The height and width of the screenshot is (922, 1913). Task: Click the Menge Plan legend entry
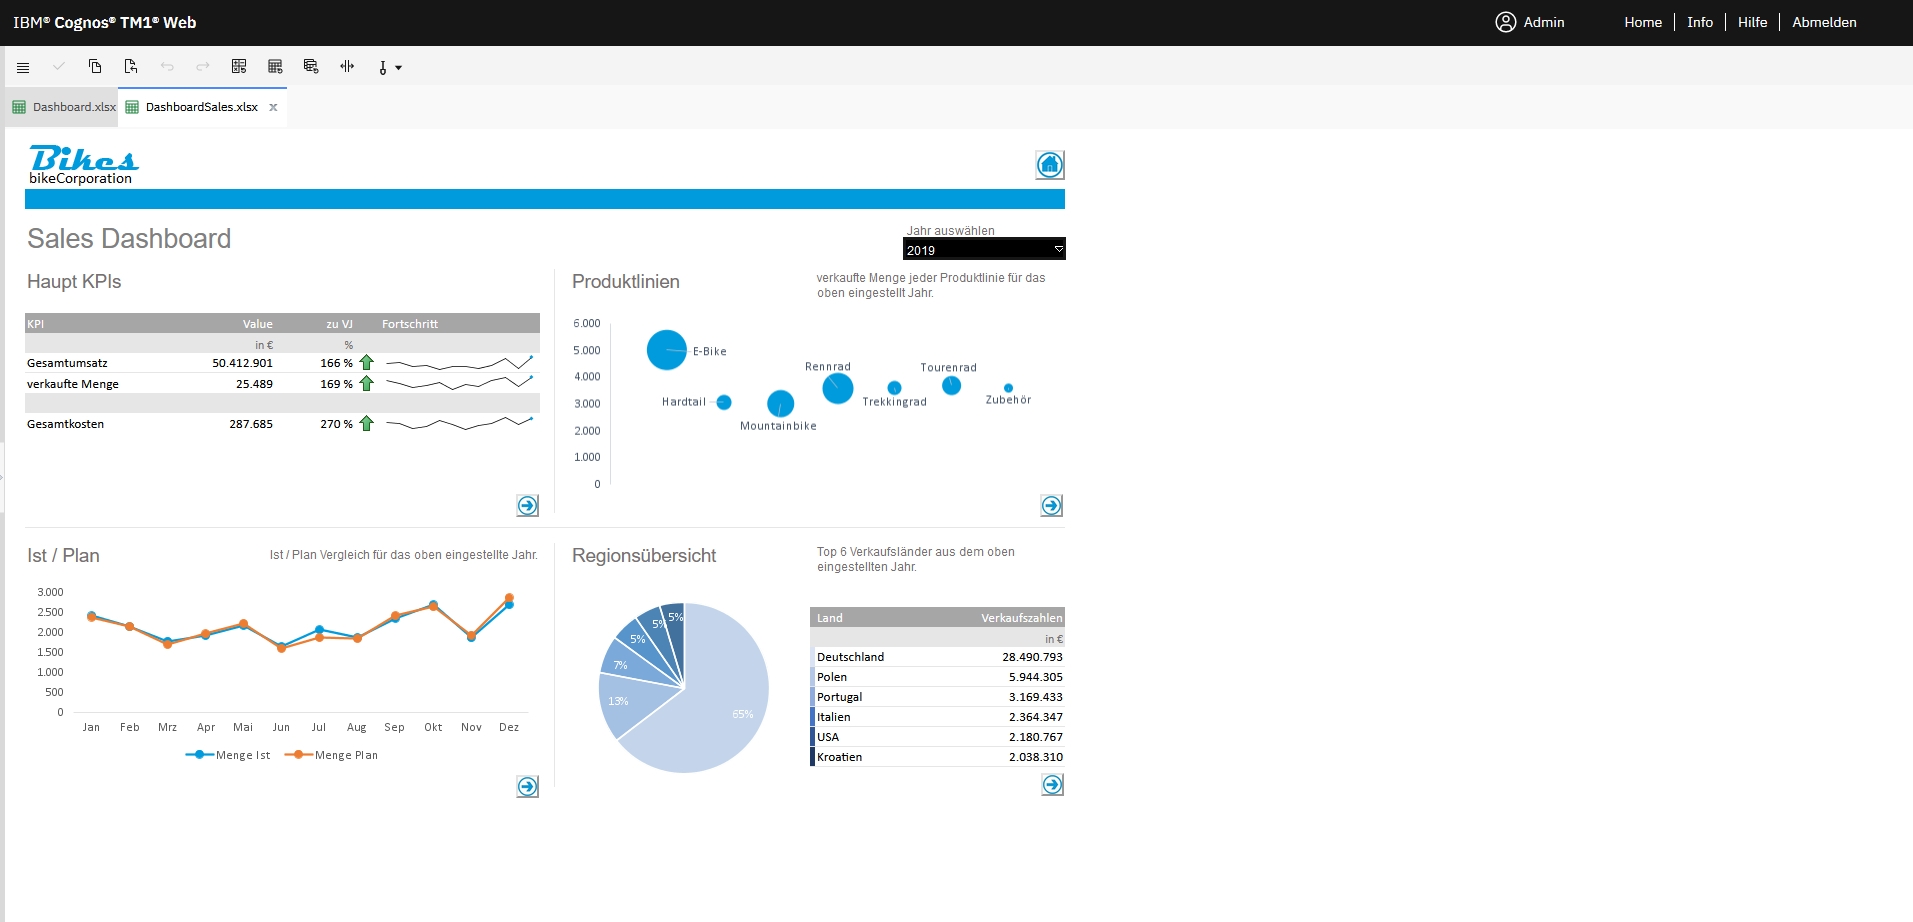coord(331,755)
